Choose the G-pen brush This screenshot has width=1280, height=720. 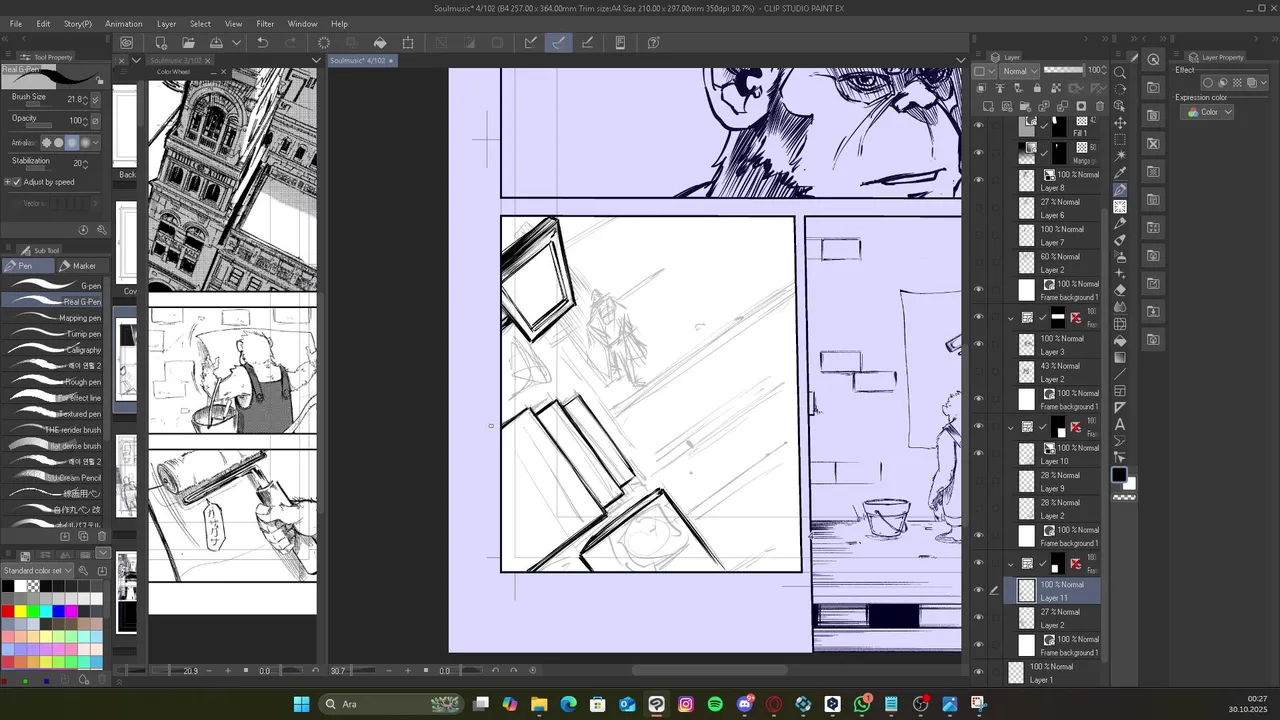[52, 286]
